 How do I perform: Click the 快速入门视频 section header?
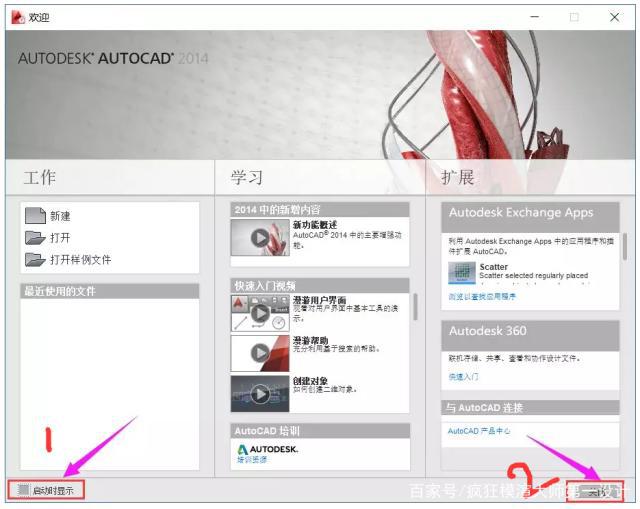click(x=320, y=285)
